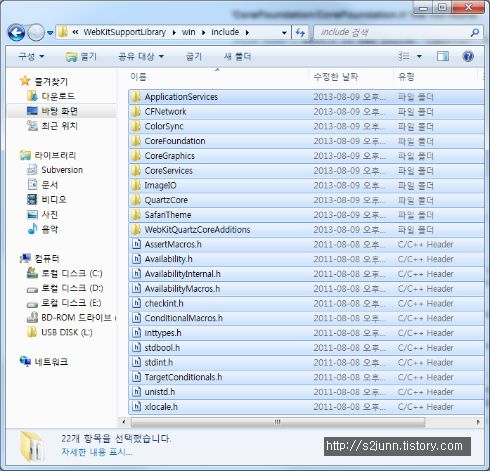Open the view options dropdown arrow

[419, 56]
